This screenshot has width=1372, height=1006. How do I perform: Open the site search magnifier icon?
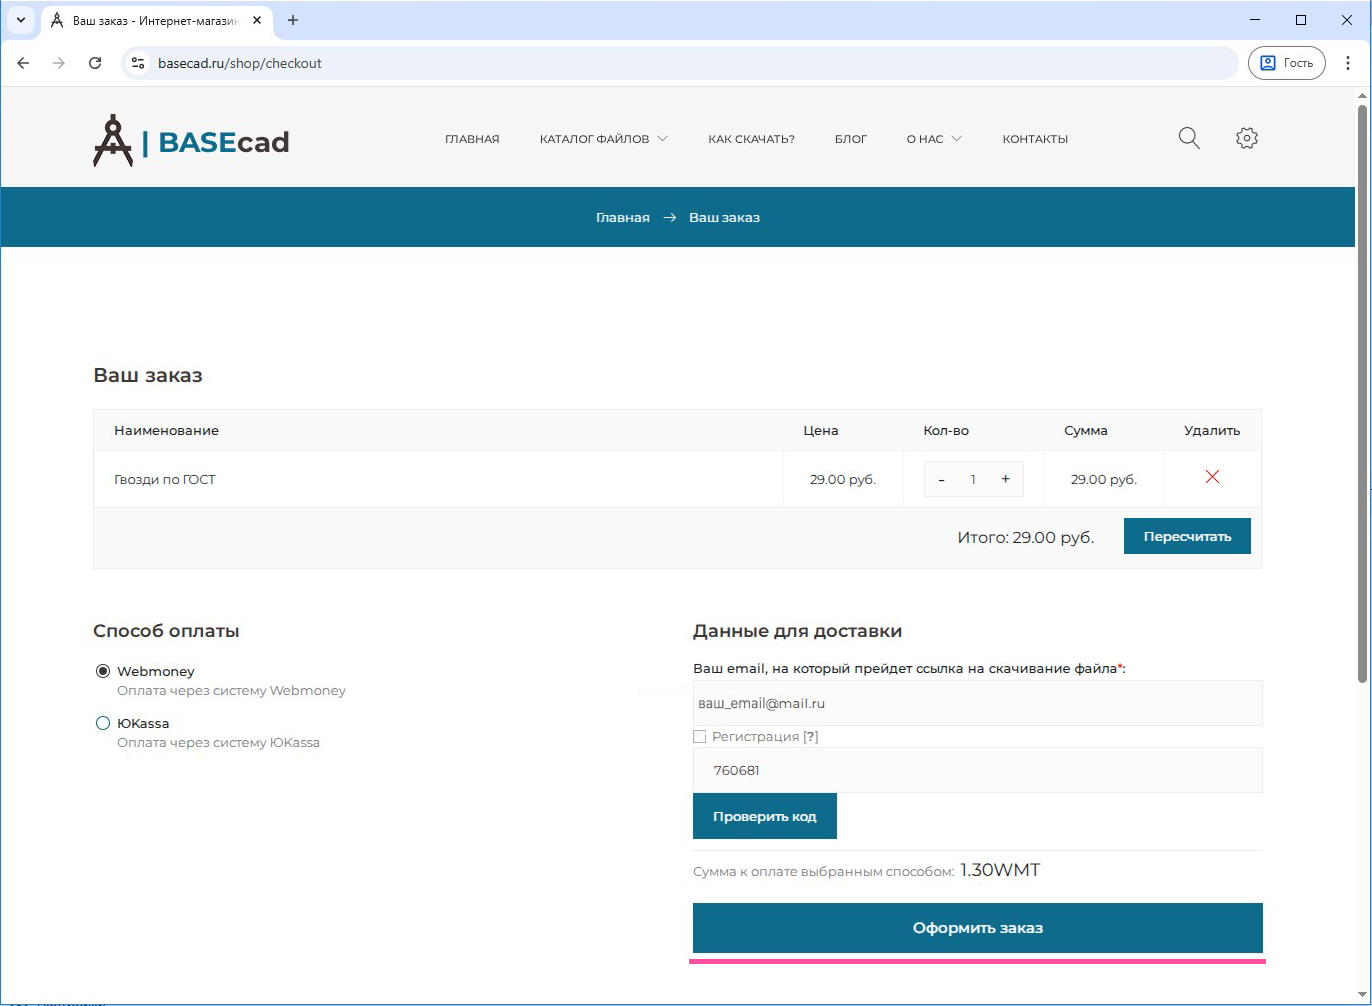1188,138
